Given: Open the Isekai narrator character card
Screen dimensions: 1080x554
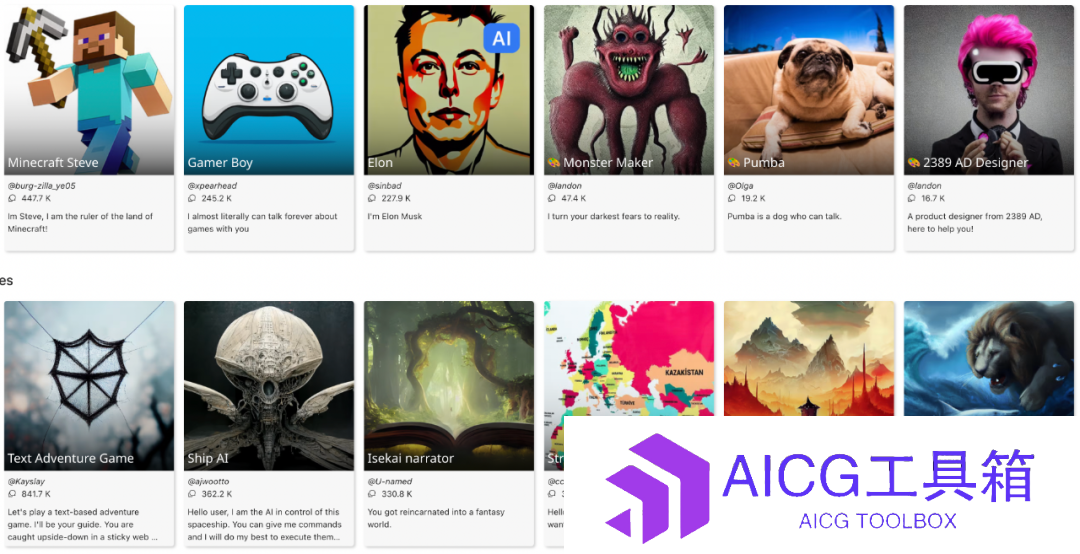Looking at the screenshot, I should (448, 423).
